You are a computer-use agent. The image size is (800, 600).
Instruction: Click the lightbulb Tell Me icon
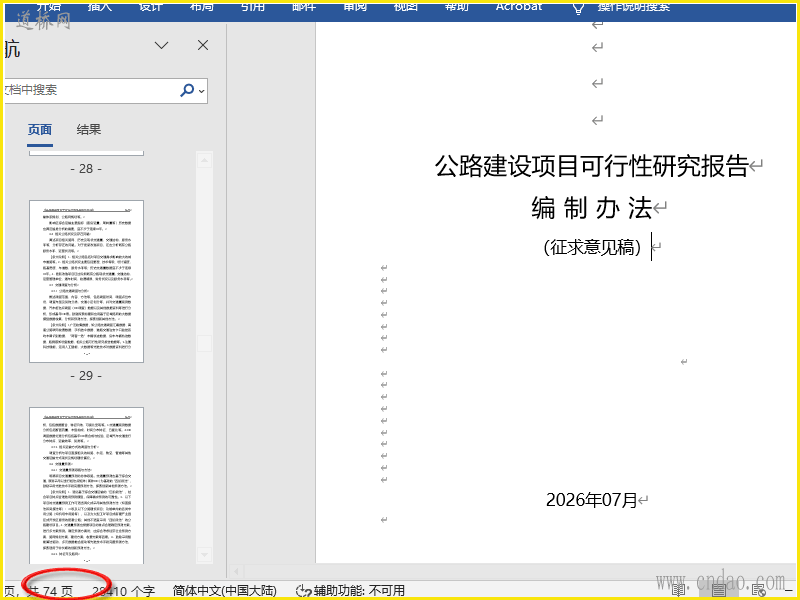pyautogui.click(x=578, y=8)
